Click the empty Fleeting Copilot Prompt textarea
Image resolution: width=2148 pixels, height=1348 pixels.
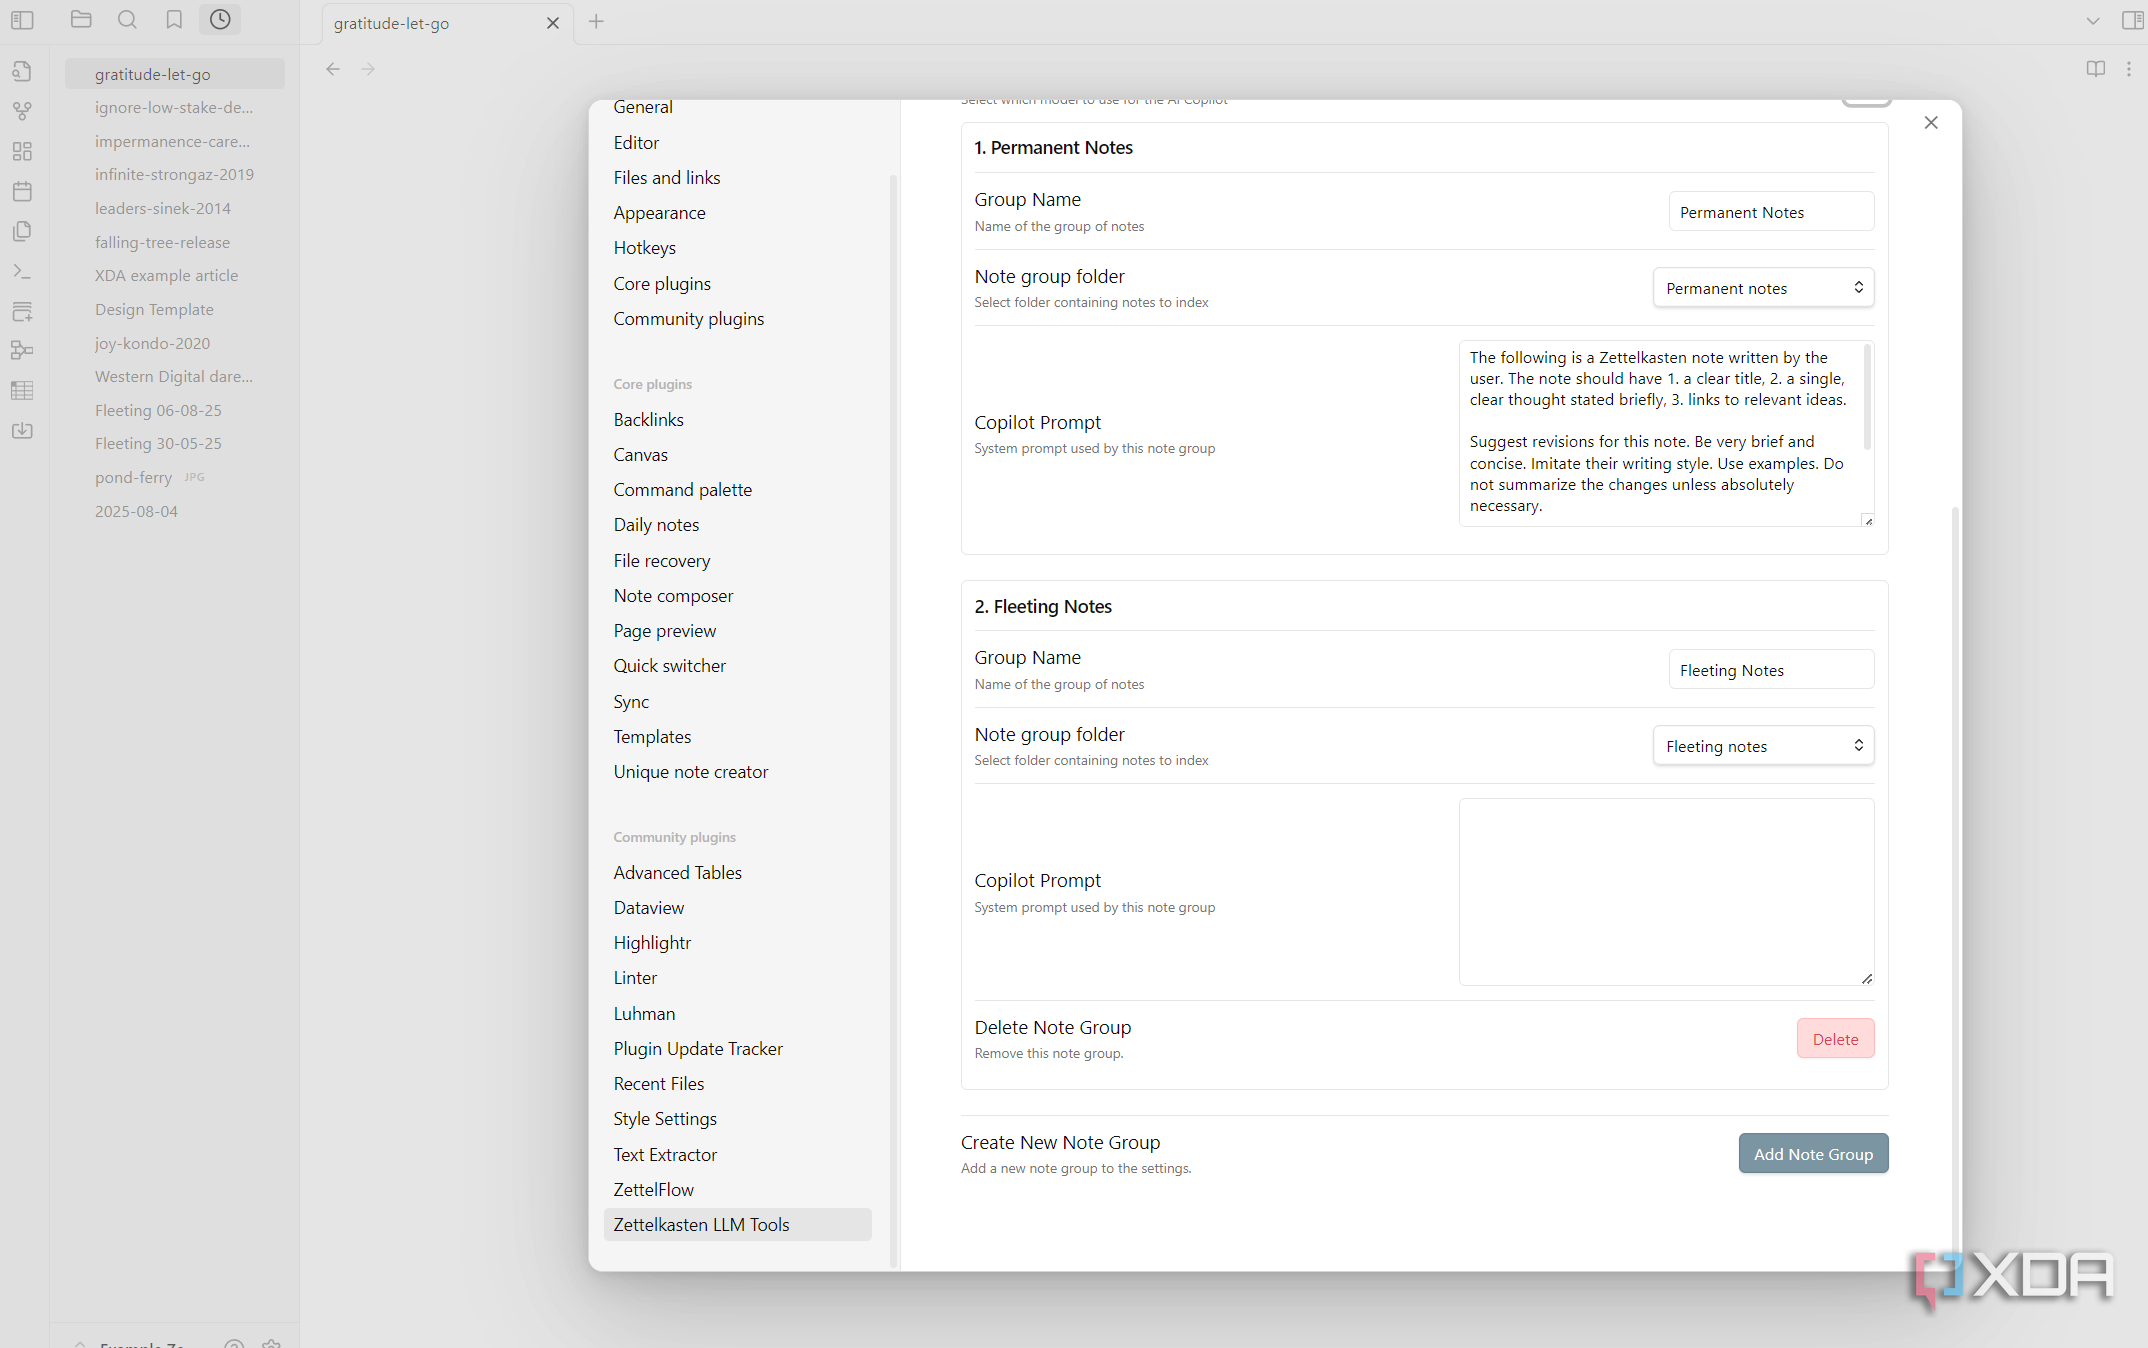click(1666, 892)
